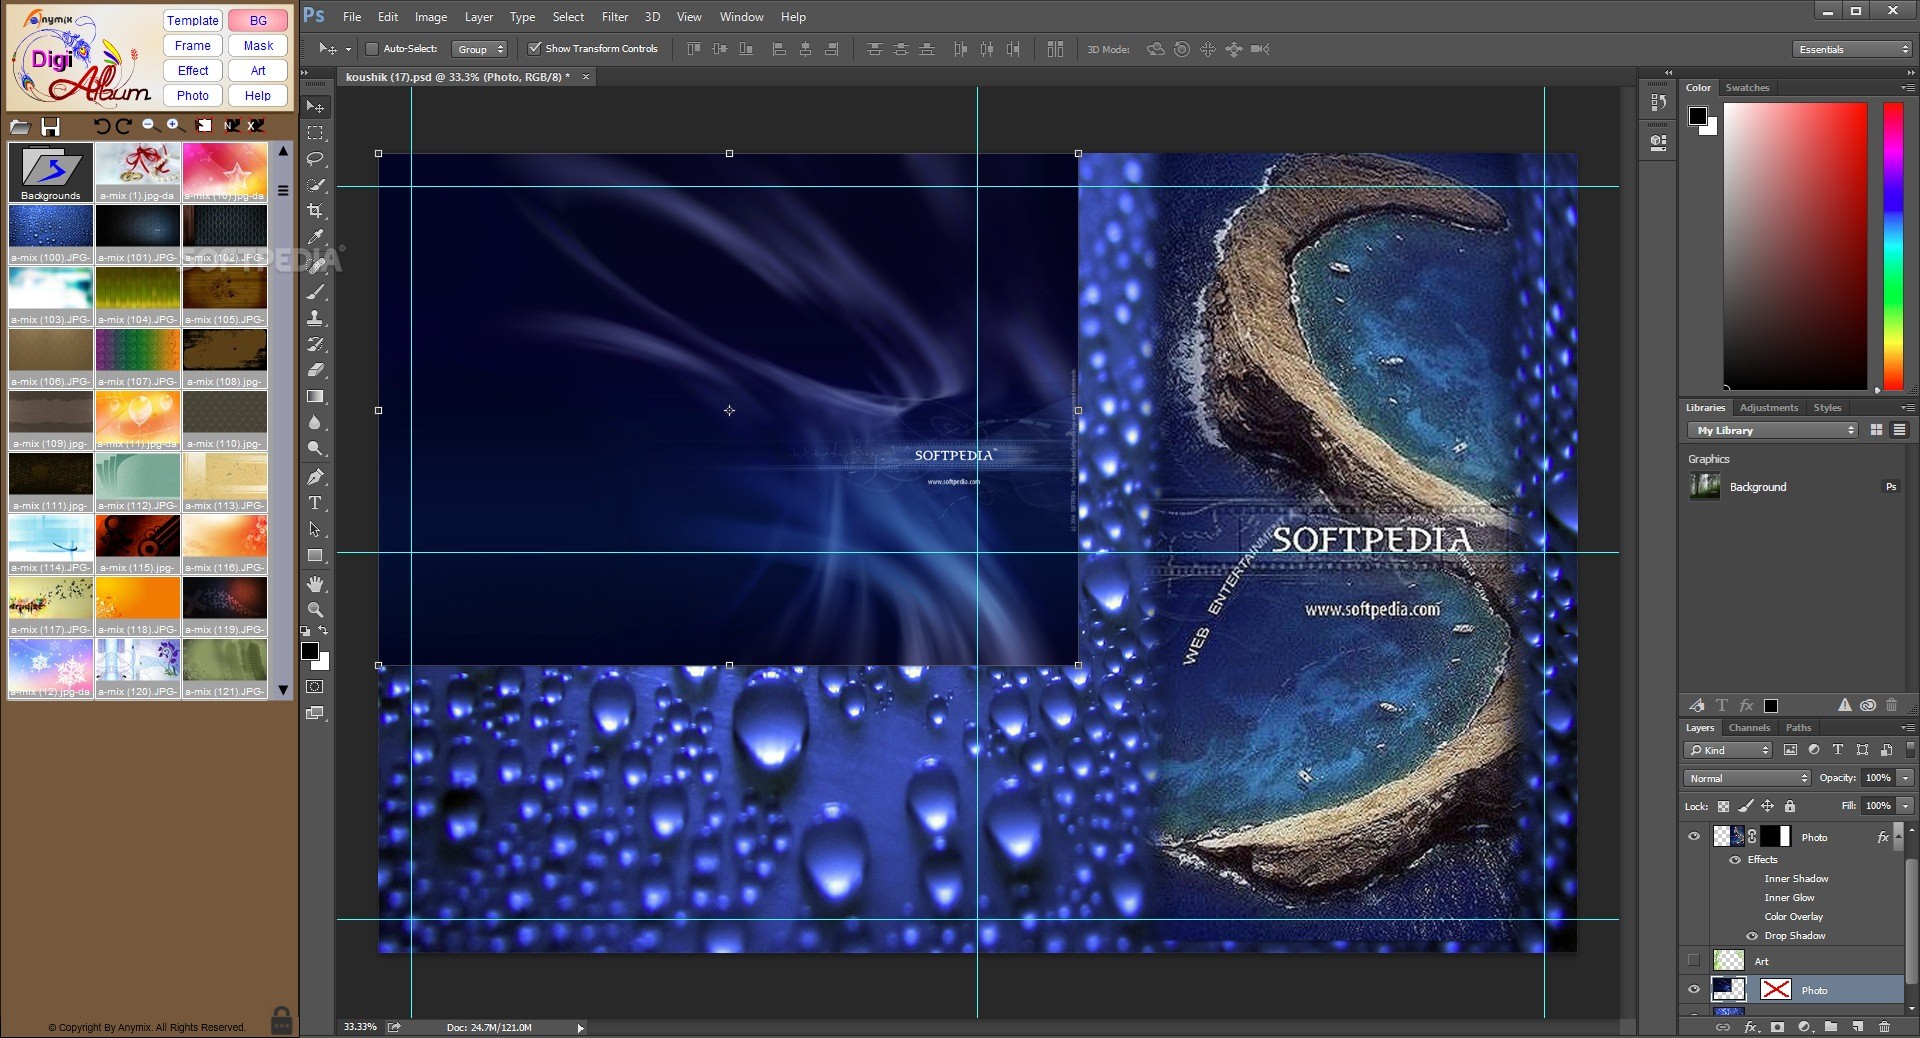This screenshot has width=1920, height=1038.
Task: Add a layer mask from Layers panel
Action: pos(1777,1027)
